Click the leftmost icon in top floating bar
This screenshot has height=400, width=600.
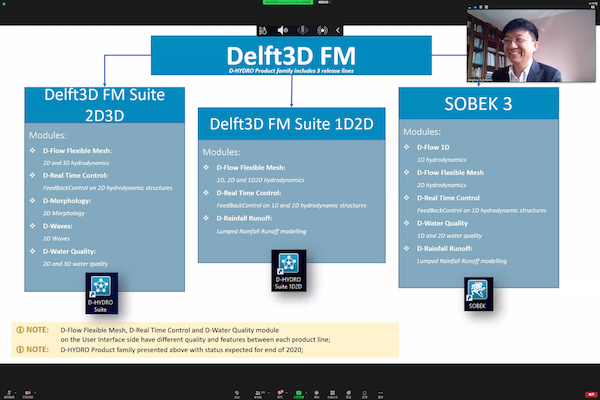[265, 30]
